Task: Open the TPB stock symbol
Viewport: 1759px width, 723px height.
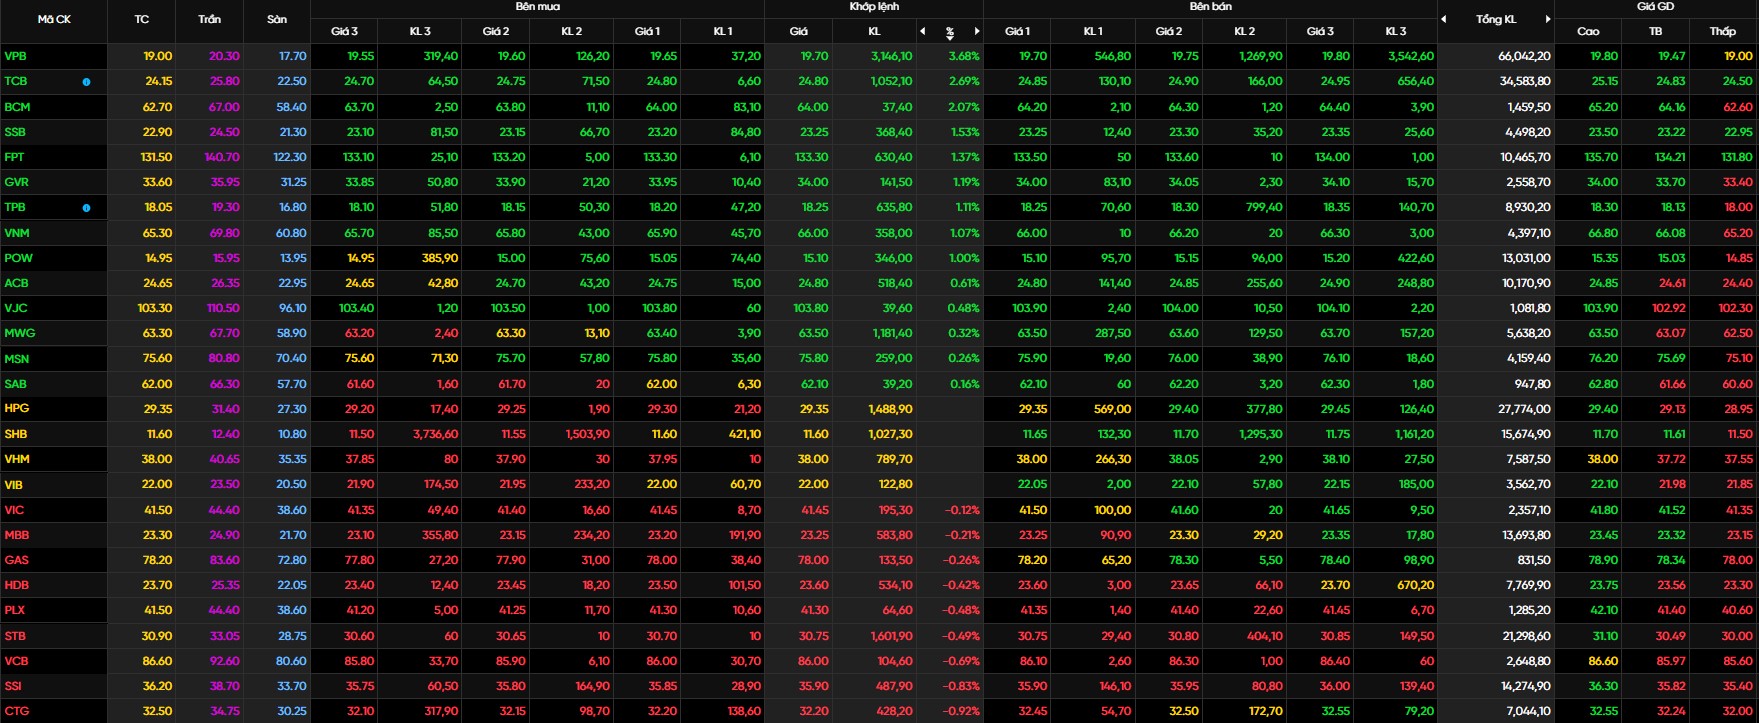Action: pos(14,207)
